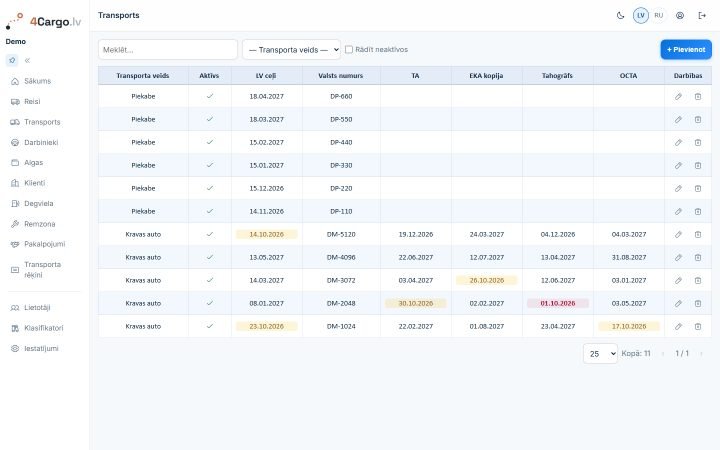The width and height of the screenshot is (720, 450).
Task: Select LV language toggle
Action: point(641,16)
